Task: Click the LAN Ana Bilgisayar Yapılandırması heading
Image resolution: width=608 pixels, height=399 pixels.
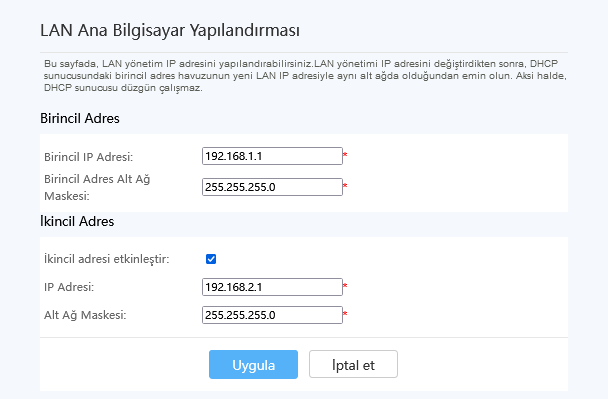Action: coord(170,30)
